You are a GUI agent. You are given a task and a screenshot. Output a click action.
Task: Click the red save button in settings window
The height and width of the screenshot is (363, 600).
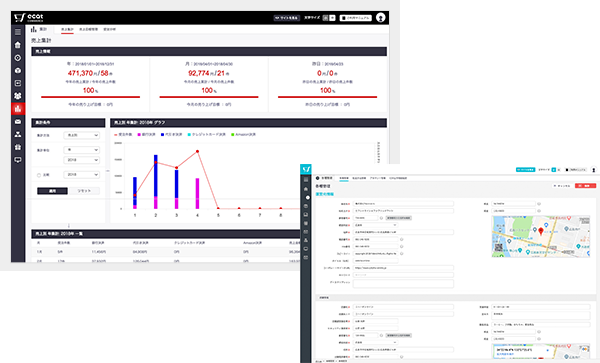[x=585, y=186]
